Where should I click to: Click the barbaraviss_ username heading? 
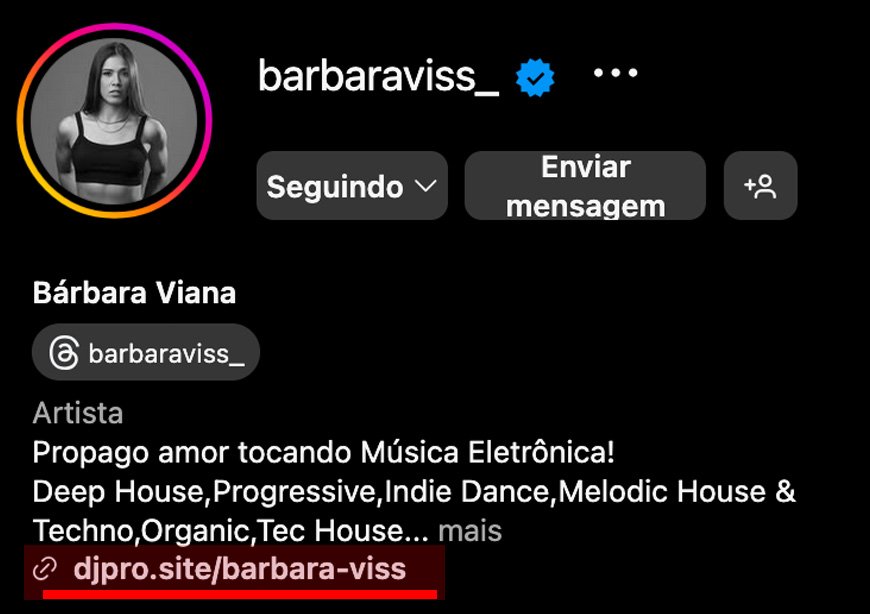[x=378, y=76]
